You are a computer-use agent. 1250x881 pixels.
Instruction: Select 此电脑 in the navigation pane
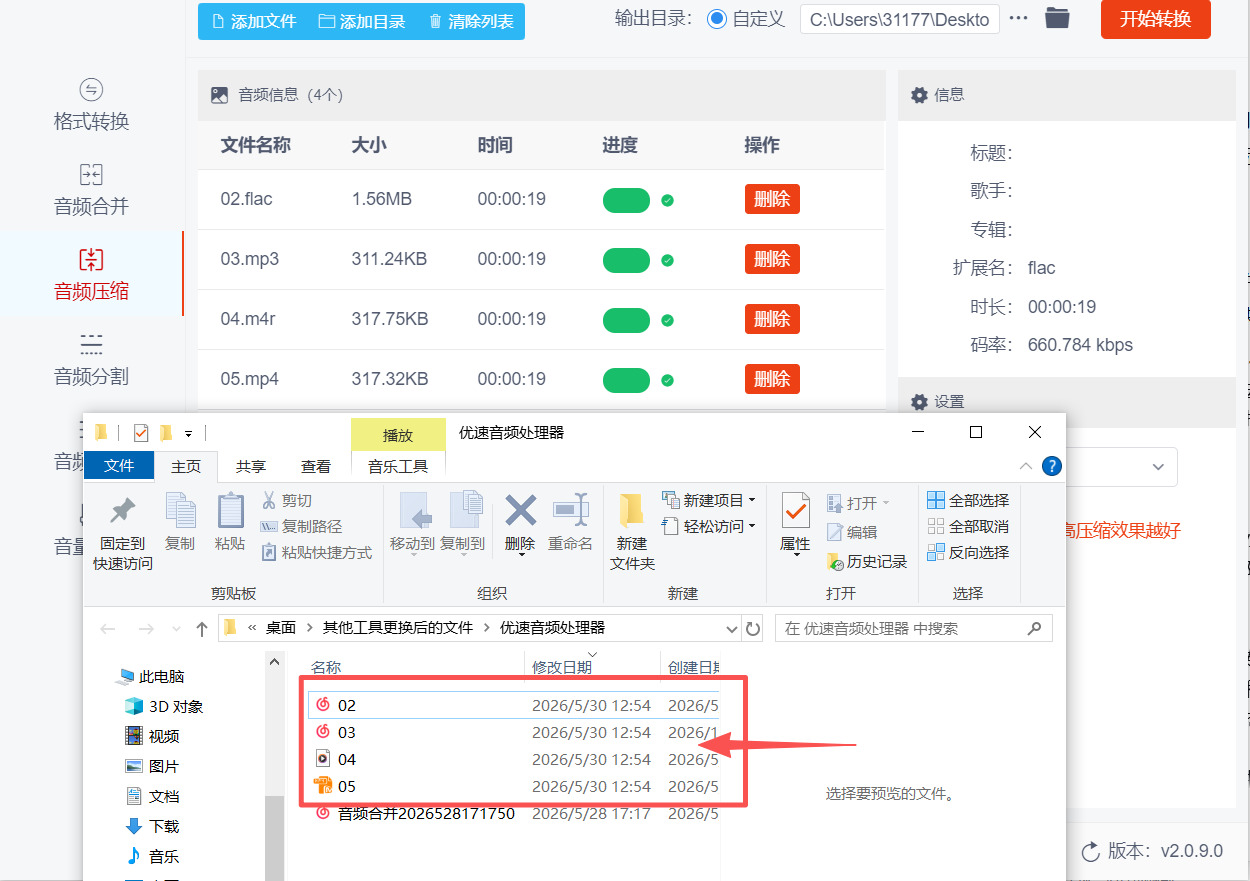pos(151,677)
